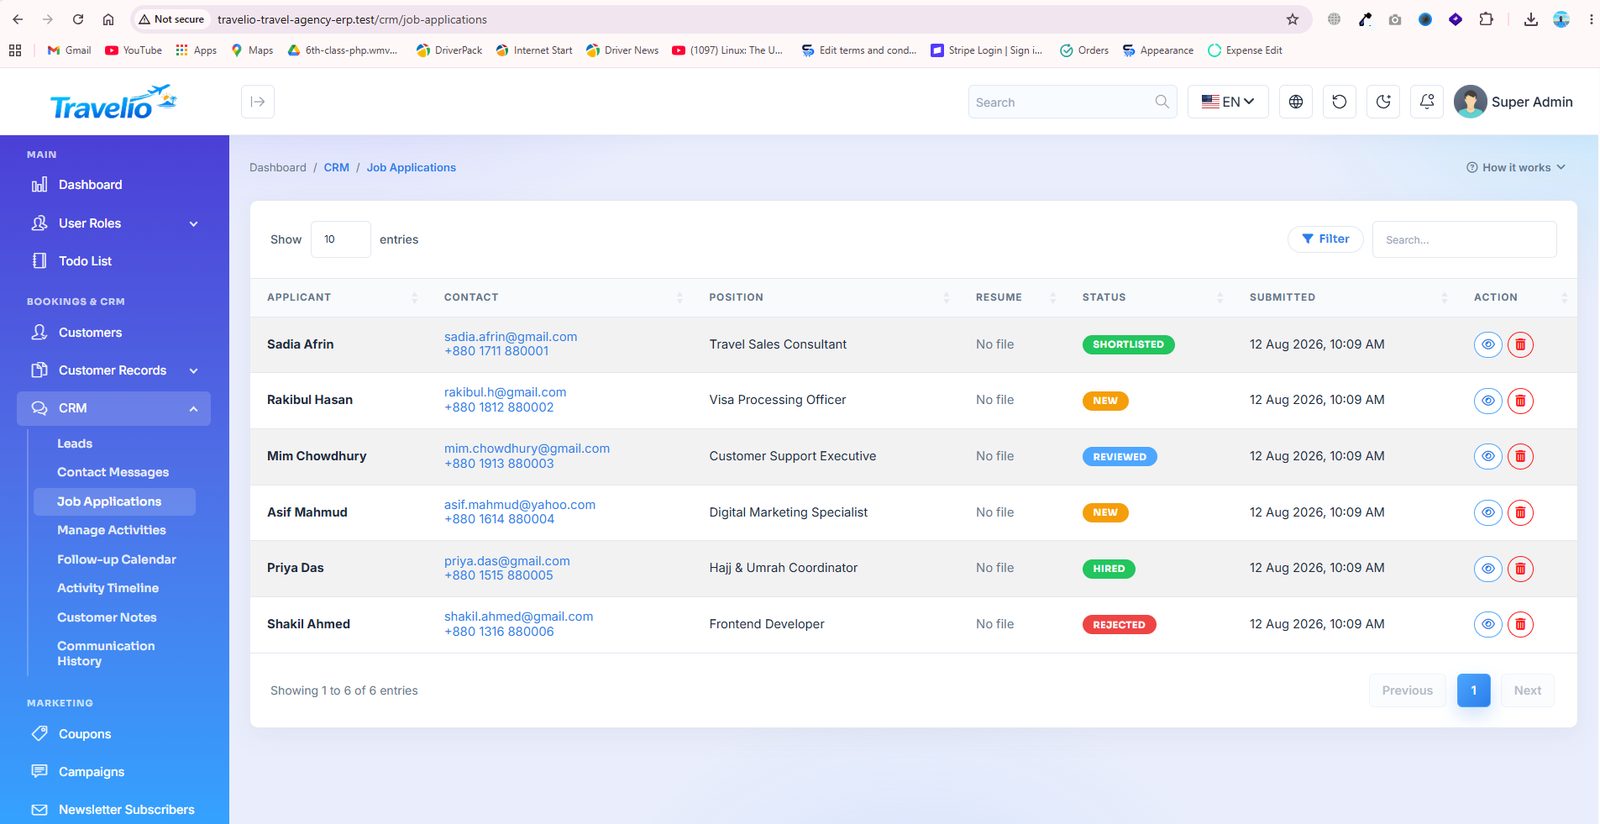The image size is (1600, 824).
Task: Open Gmail bookmark in bookmarks bar
Action: pyautogui.click(x=69, y=50)
